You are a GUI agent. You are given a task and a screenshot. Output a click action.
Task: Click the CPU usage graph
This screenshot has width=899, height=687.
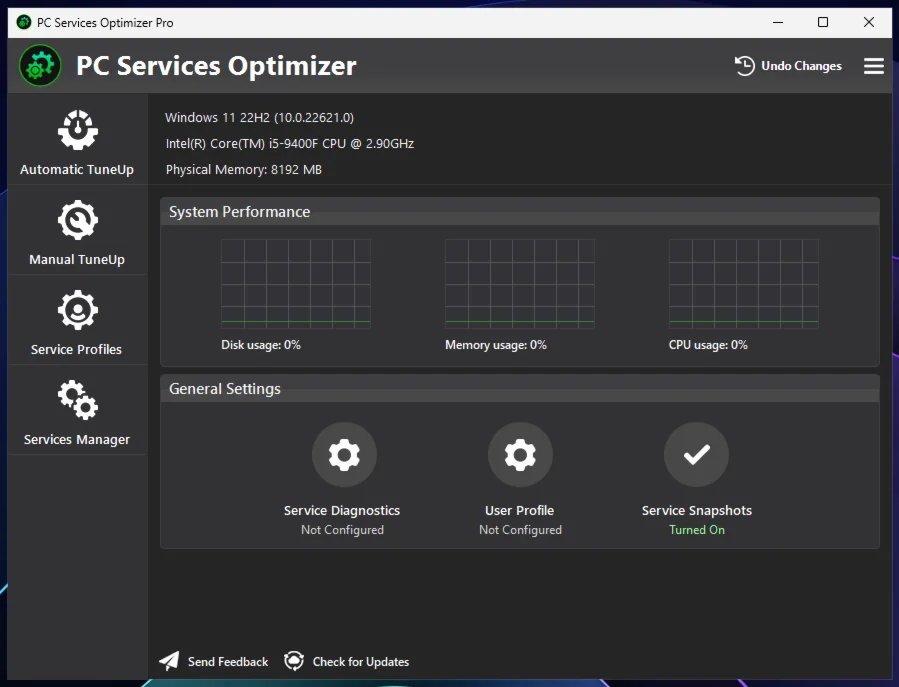pos(744,284)
